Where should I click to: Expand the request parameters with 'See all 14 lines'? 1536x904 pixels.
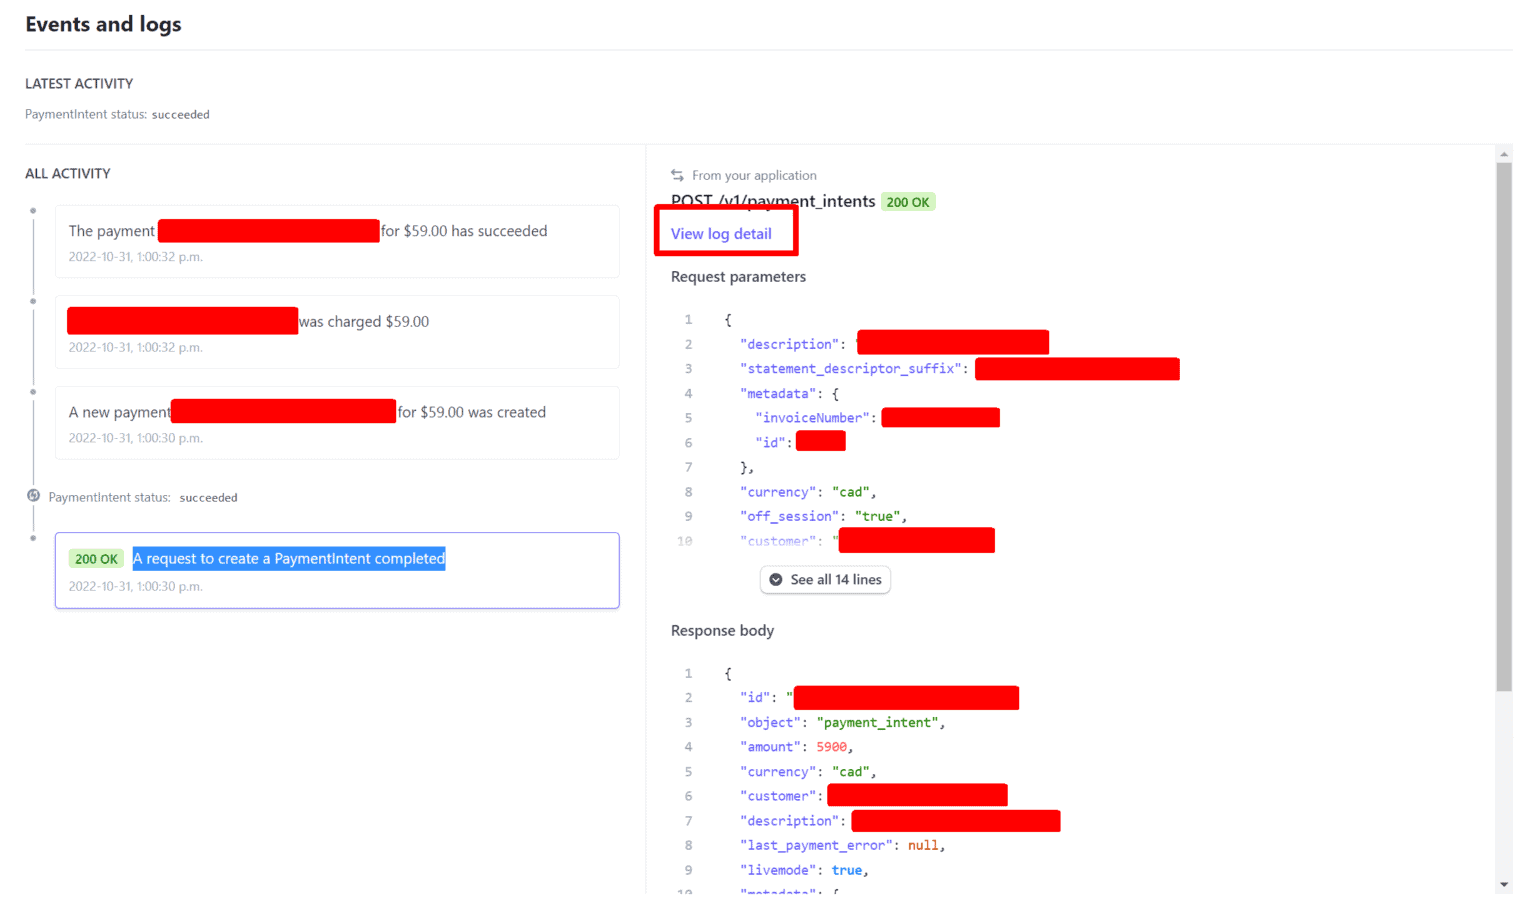pyautogui.click(x=825, y=579)
